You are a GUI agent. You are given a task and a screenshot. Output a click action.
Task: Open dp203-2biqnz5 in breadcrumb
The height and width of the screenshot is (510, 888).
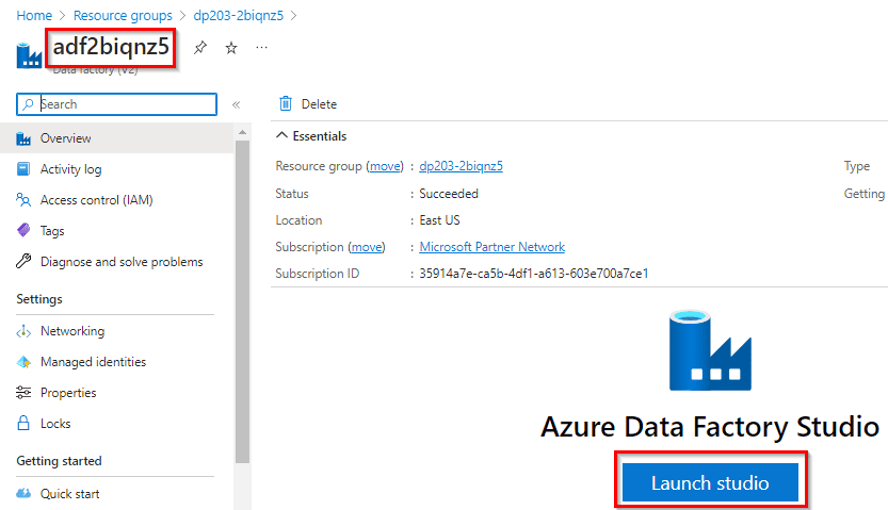(238, 15)
